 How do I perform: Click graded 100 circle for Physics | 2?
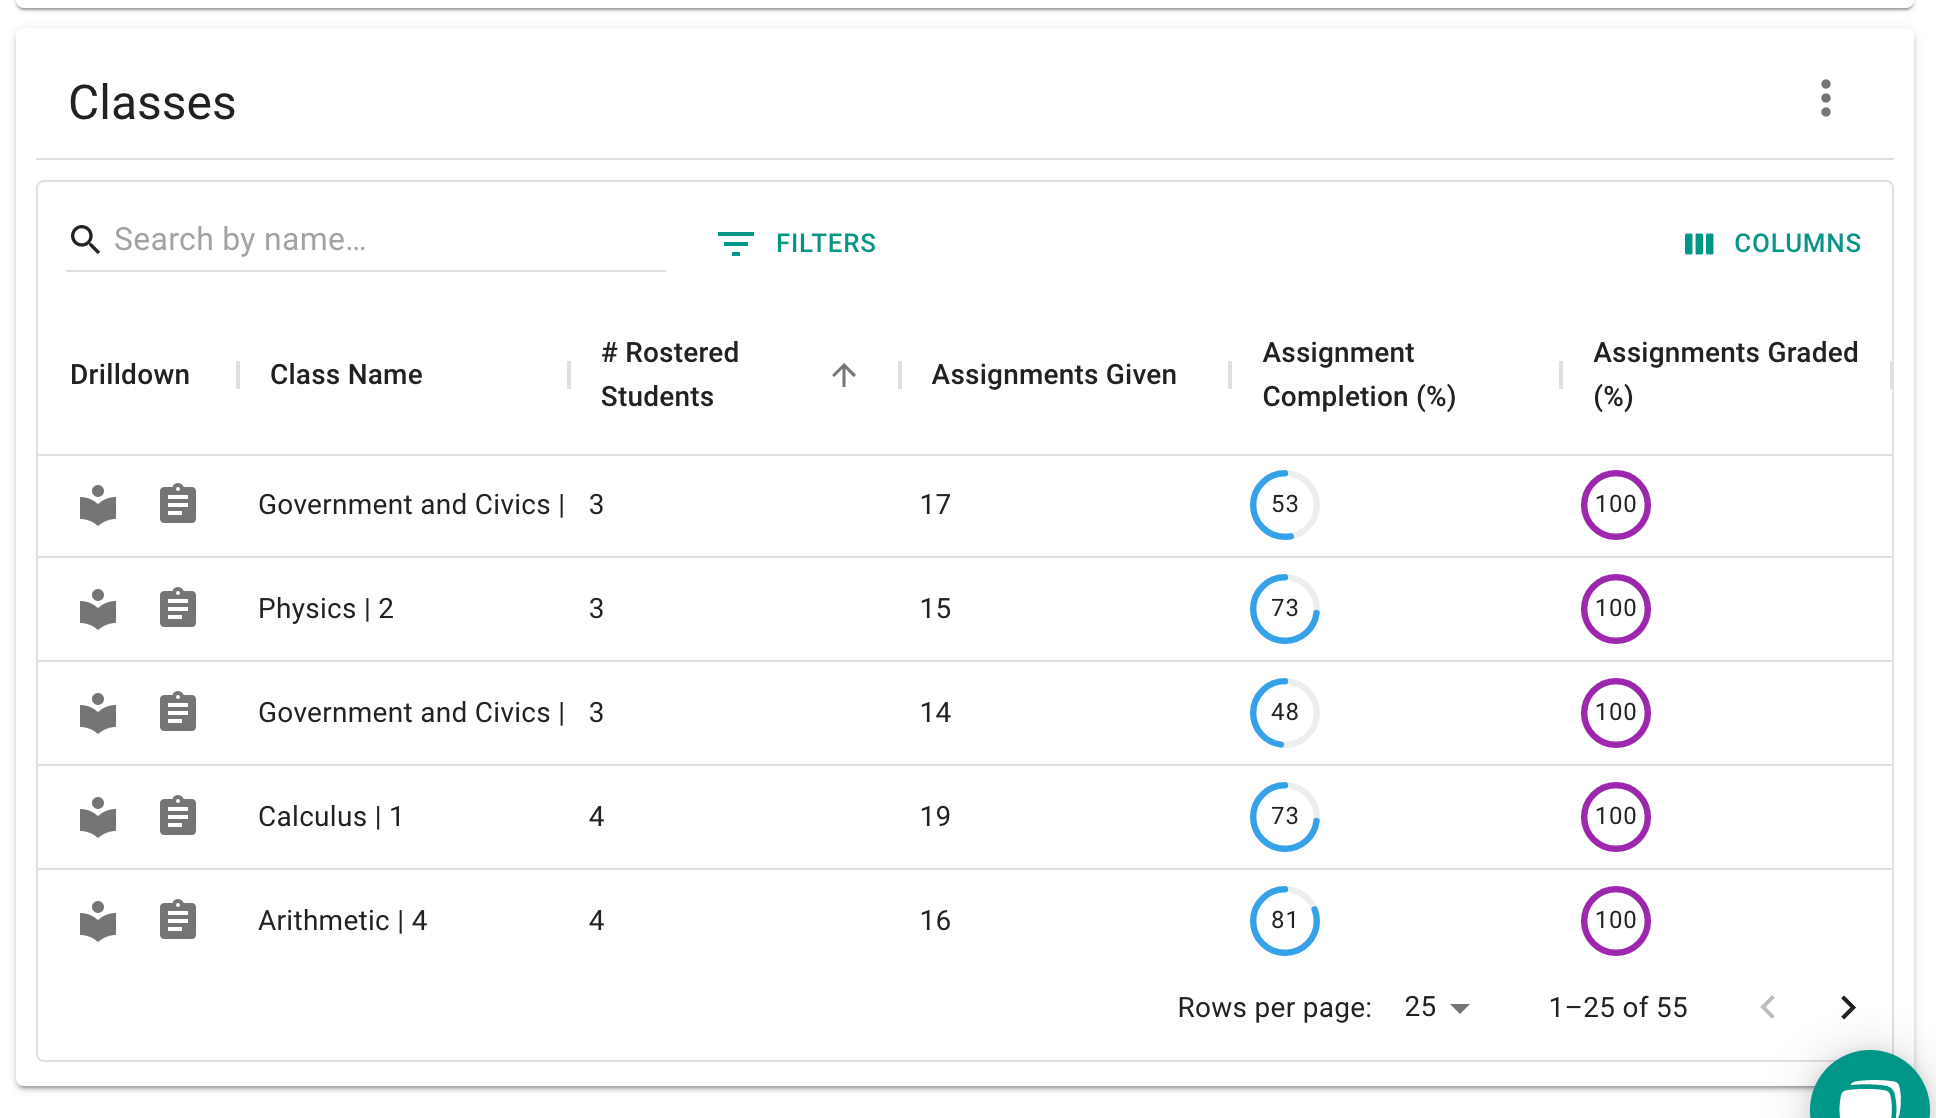(x=1616, y=609)
